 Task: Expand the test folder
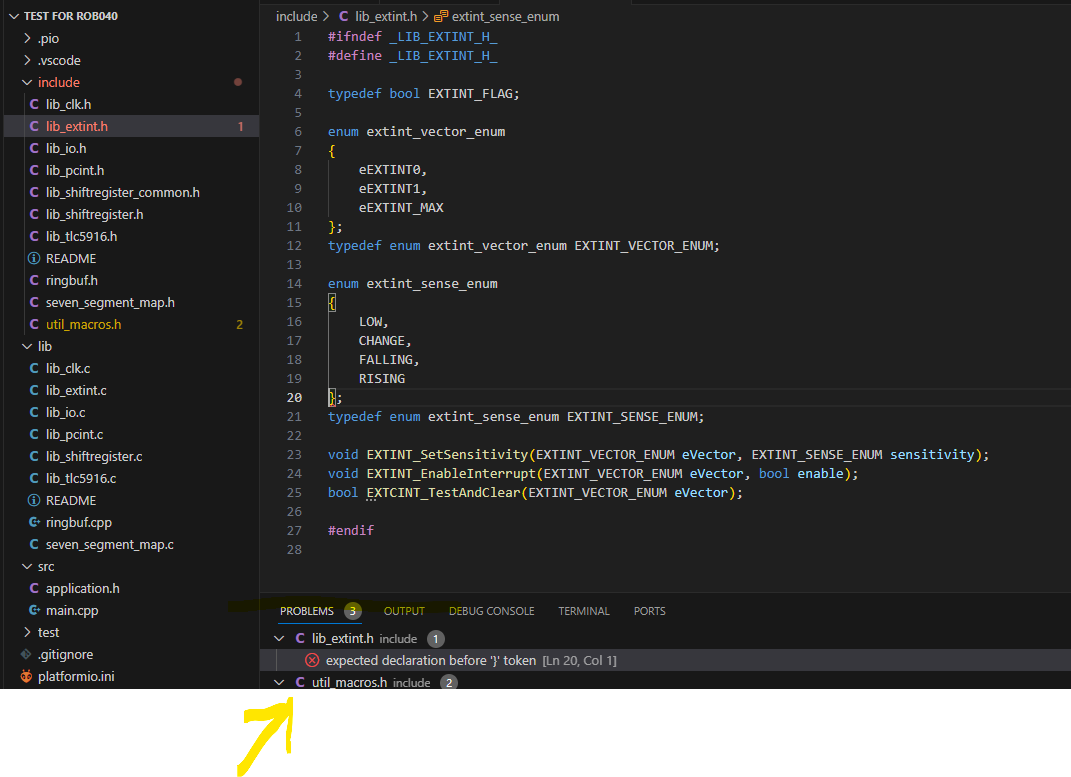(27, 632)
